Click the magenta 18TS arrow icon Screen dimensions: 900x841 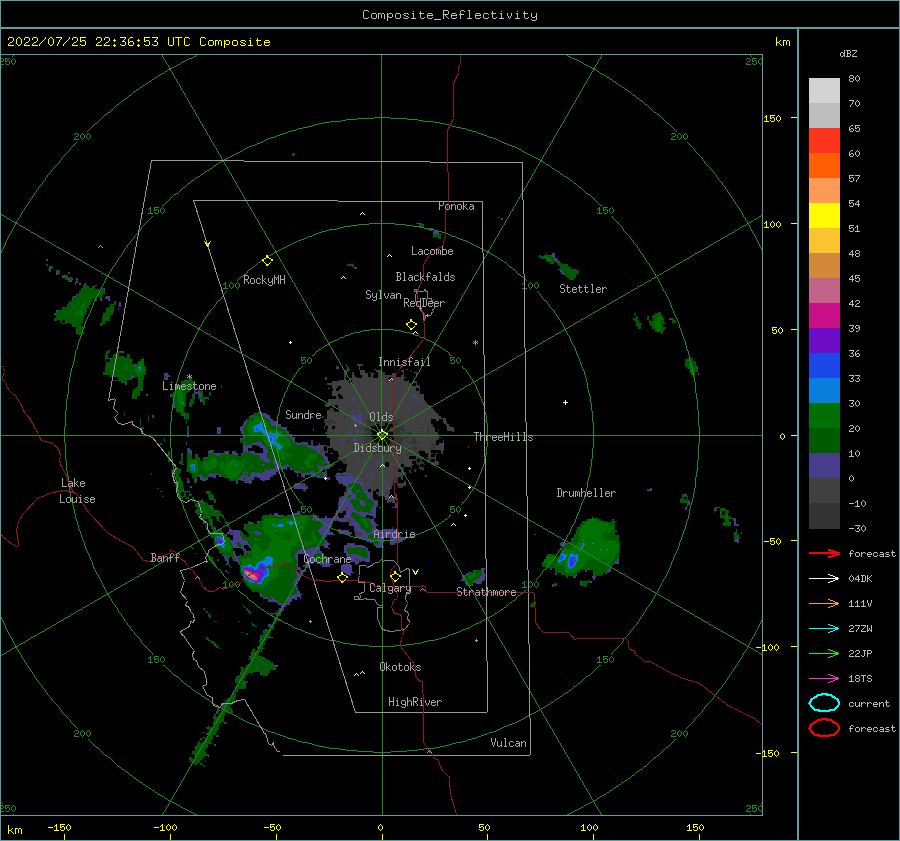[824, 679]
